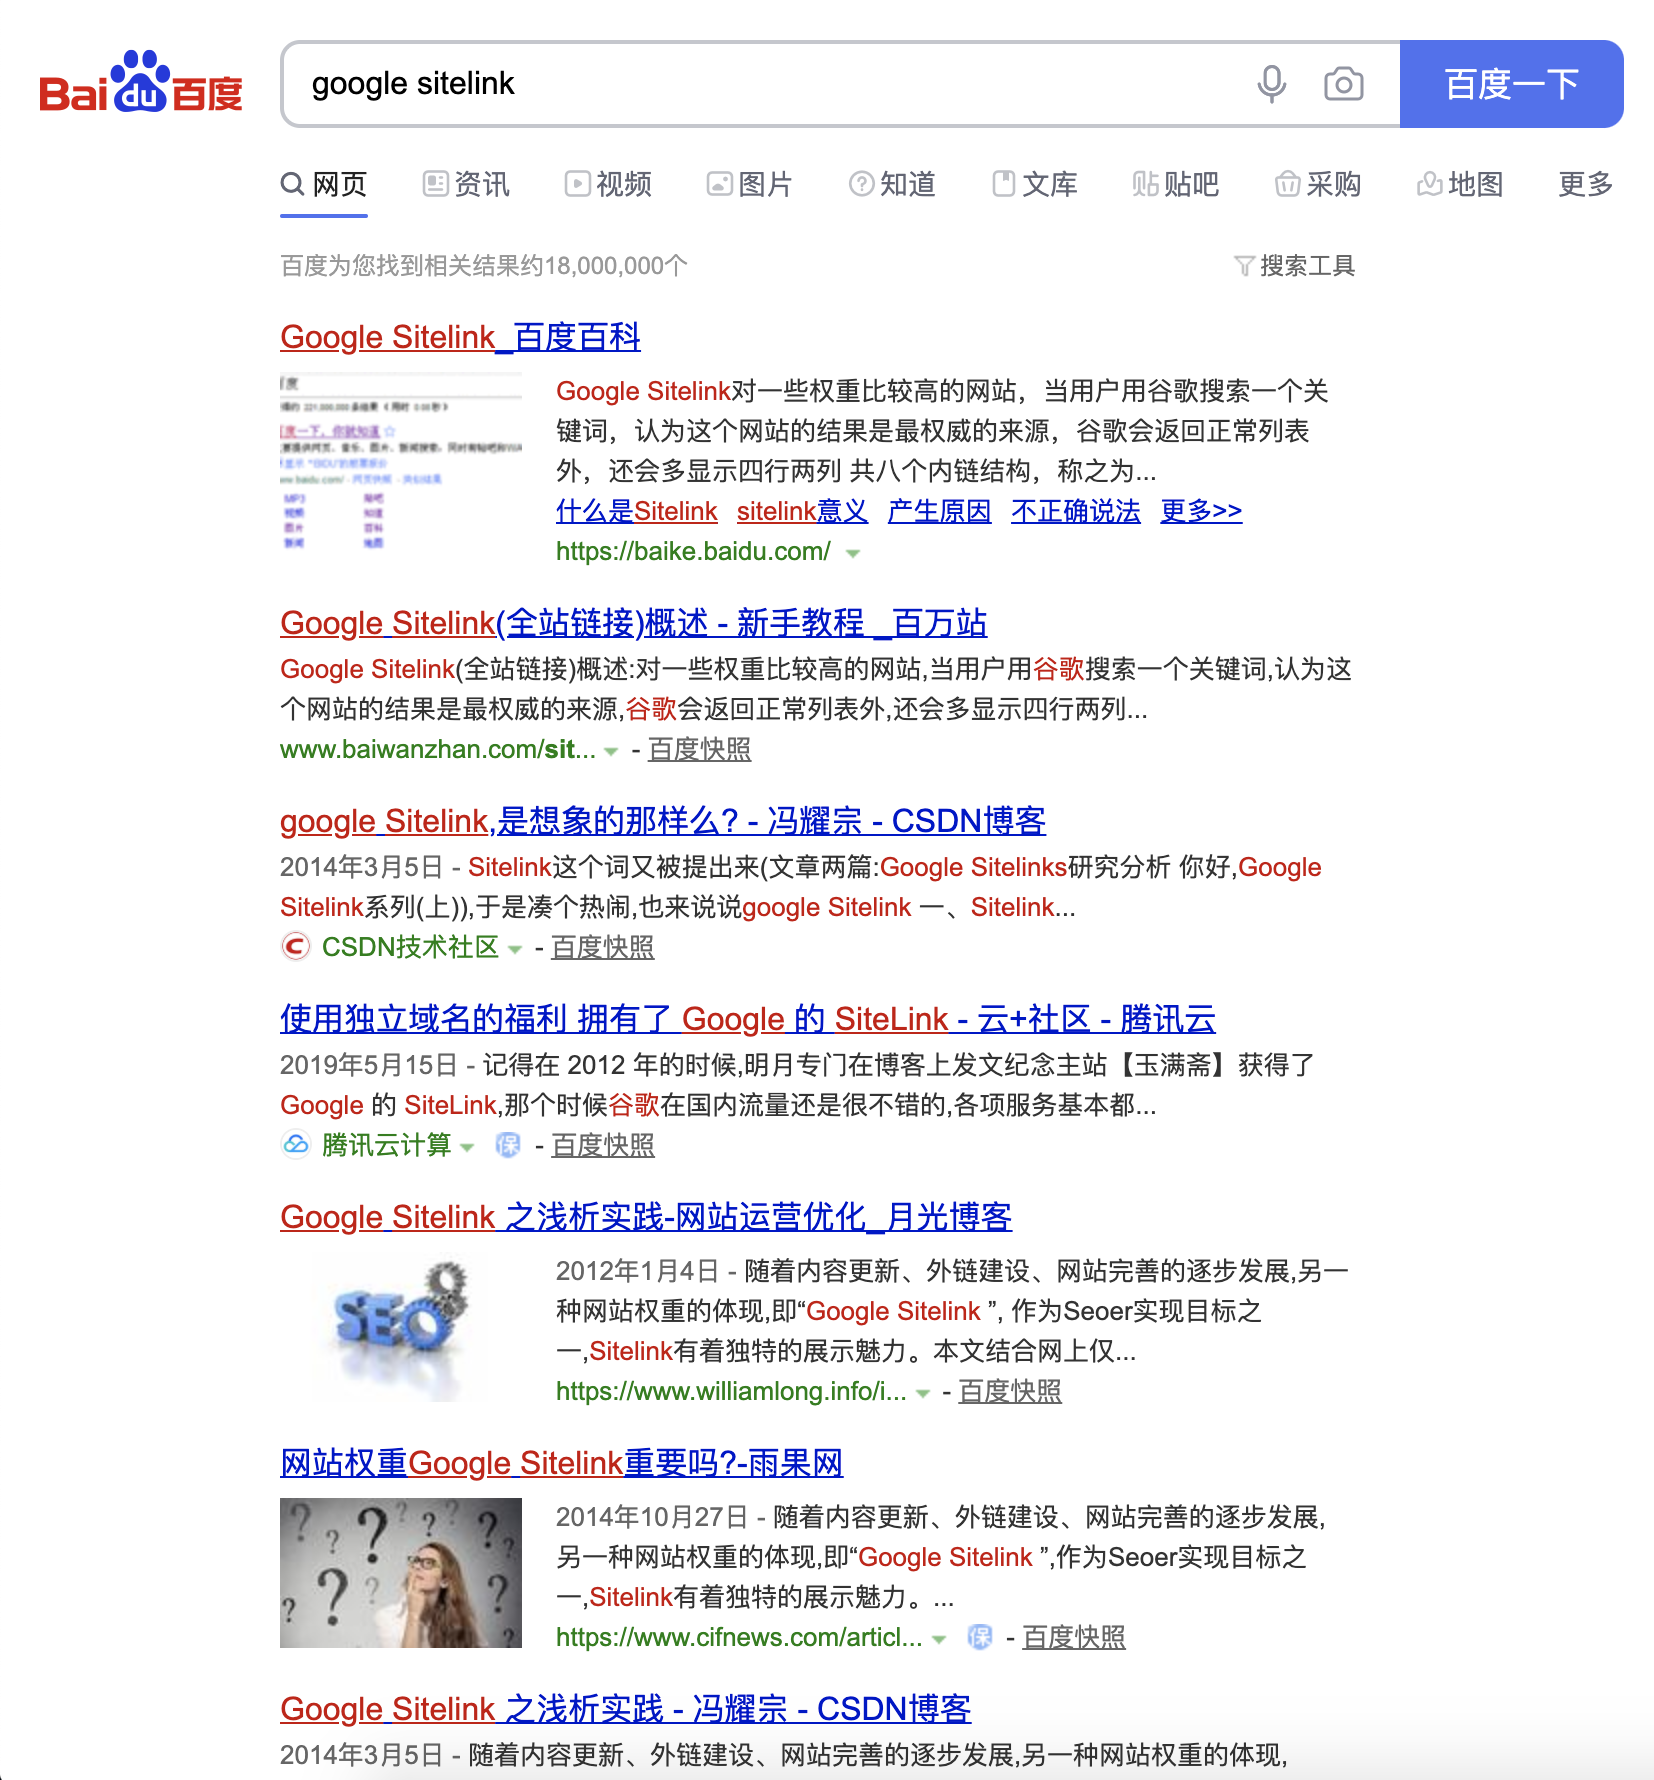Expand dropdown arrow beside CSDN技术社区
This screenshot has height=1780, width=1654.
[515, 949]
